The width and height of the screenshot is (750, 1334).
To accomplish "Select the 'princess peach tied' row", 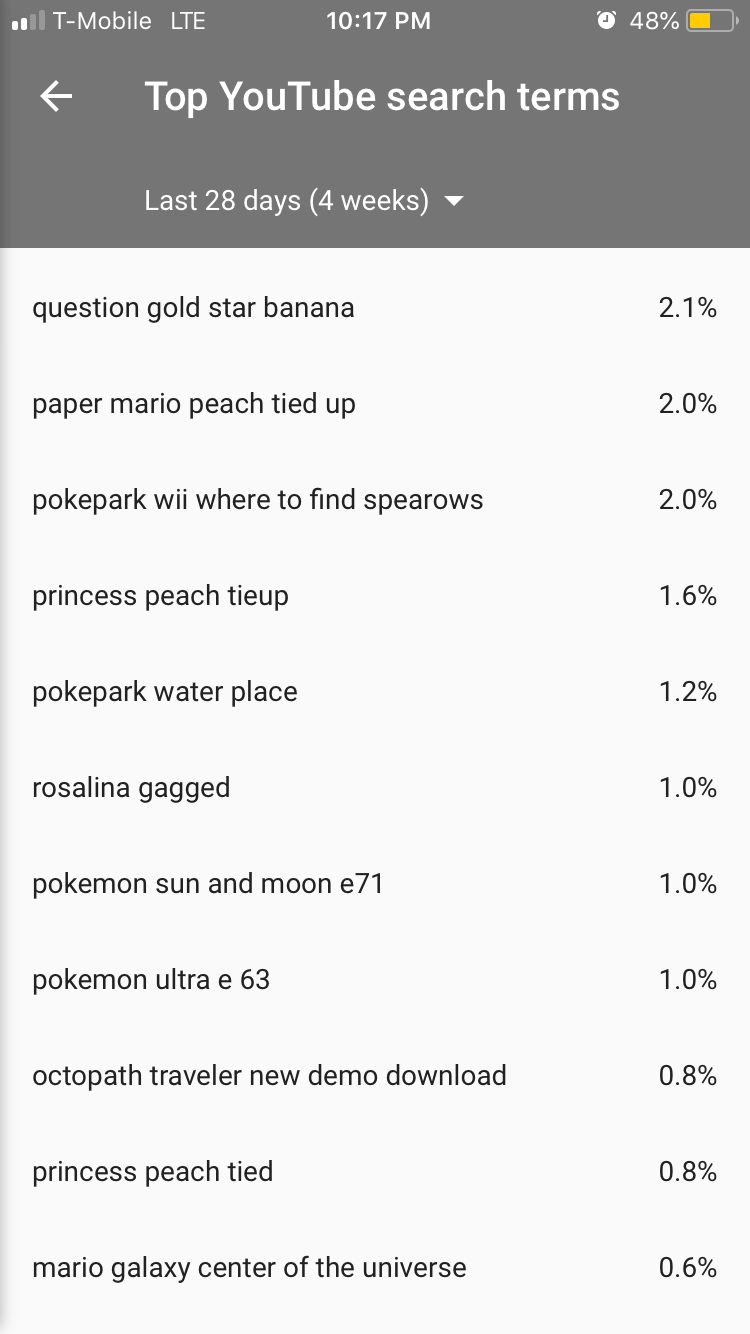I will [375, 1172].
